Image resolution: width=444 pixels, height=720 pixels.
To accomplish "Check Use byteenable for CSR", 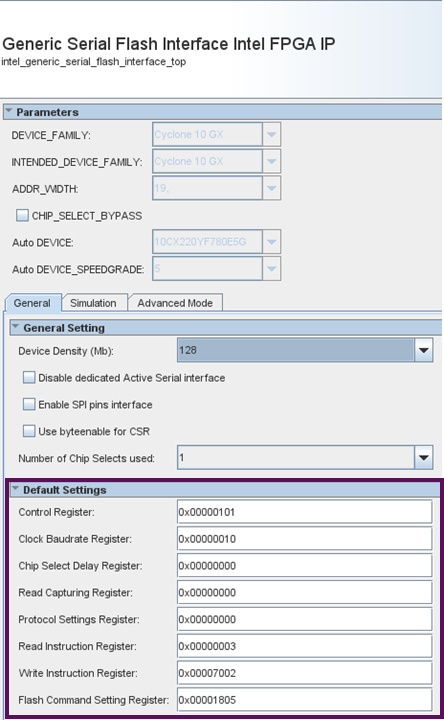I will 29,431.
